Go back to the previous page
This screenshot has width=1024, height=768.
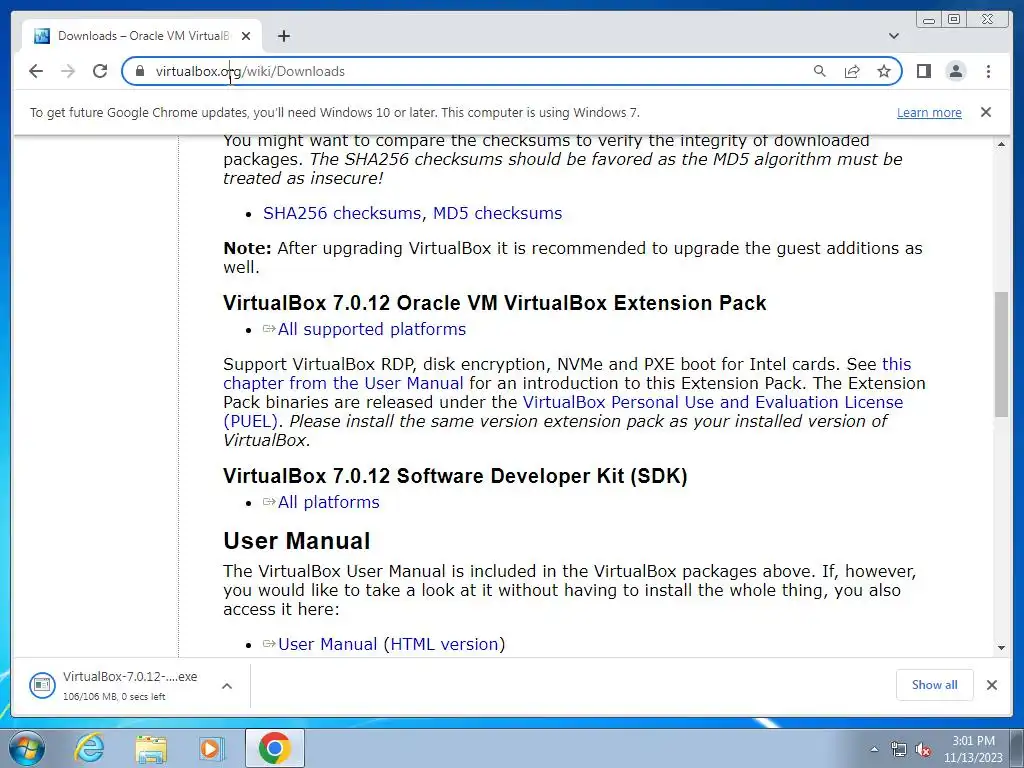pos(36,71)
